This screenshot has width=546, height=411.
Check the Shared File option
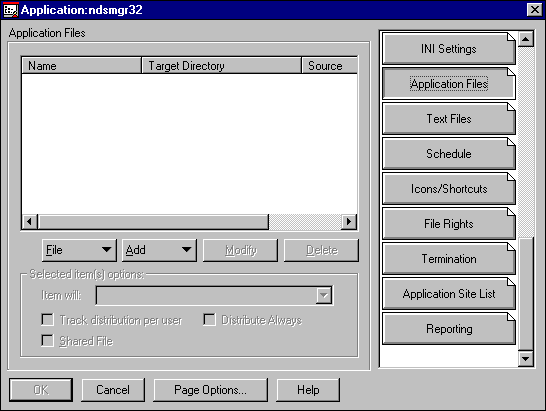(x=48, y=340)
